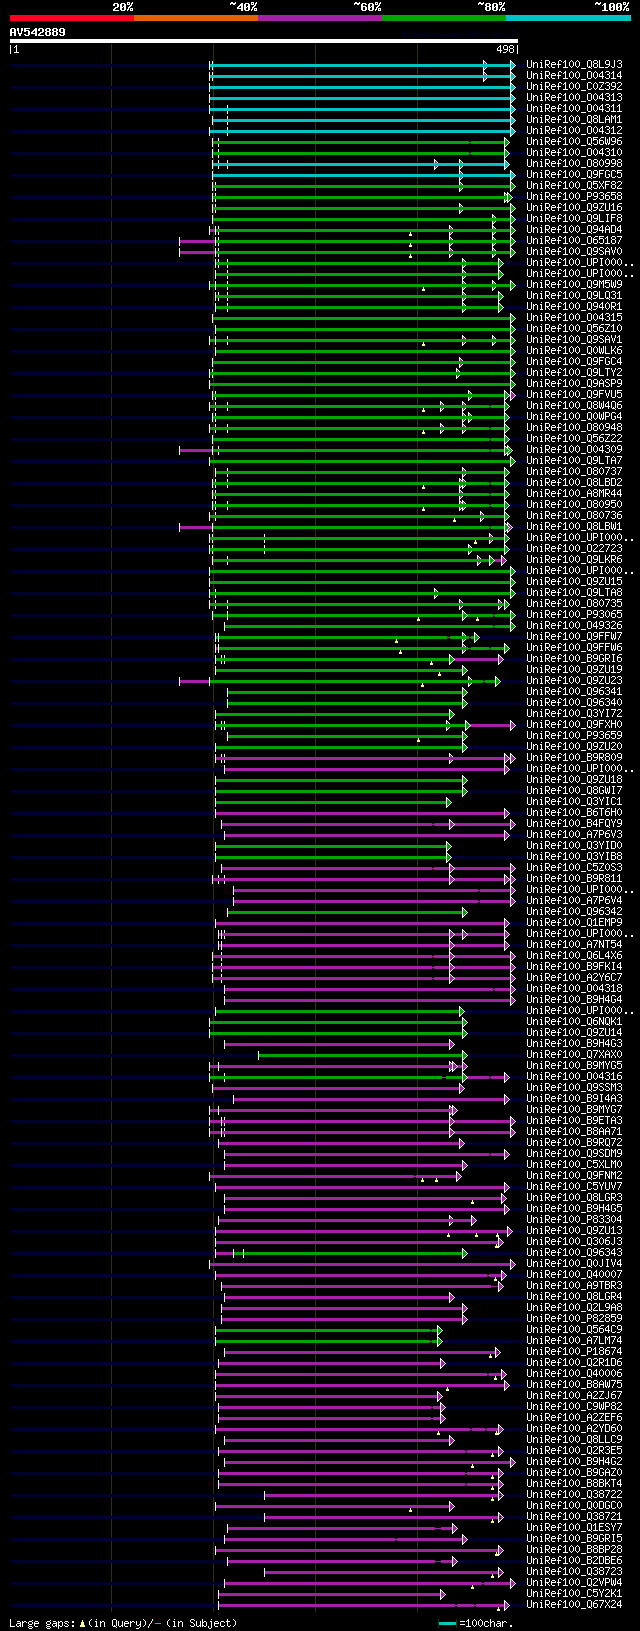Select subject label UniRef100_A2ZJ67
The width and height of the screenshot is (640, 1631).
coord(574,1395)
